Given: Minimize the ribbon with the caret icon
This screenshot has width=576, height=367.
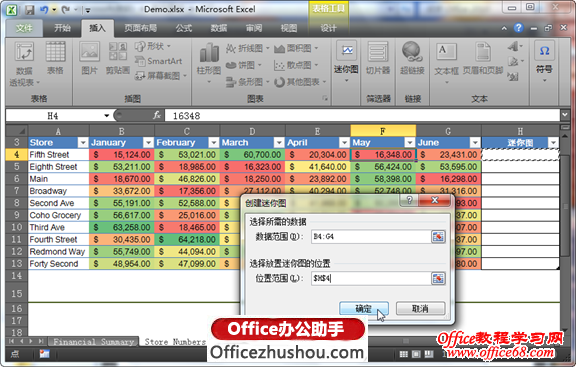Looking at the screenshot, I should [x=504, y=28].
